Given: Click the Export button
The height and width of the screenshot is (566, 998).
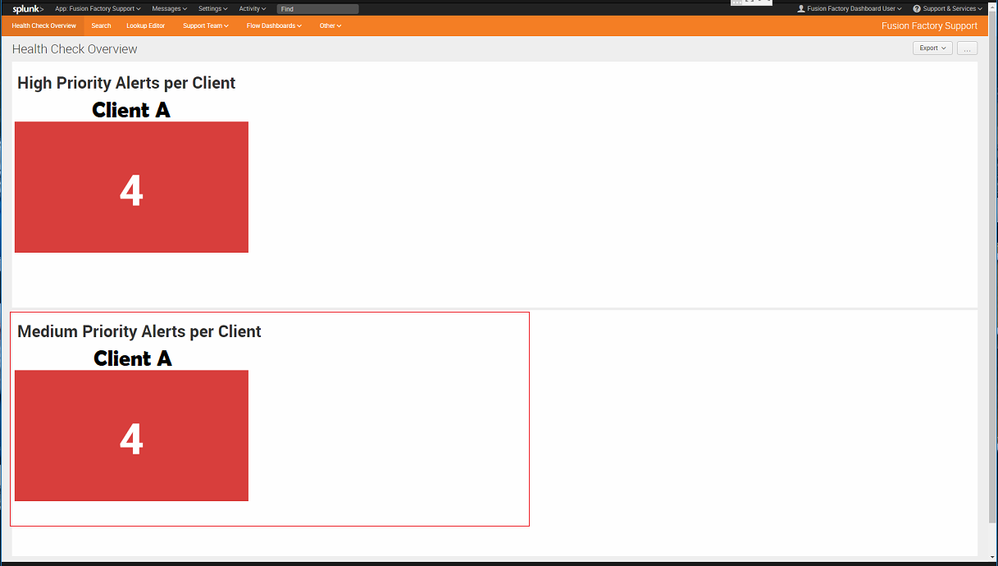Looking at the screenshot, I should click(x=932, y=48).
